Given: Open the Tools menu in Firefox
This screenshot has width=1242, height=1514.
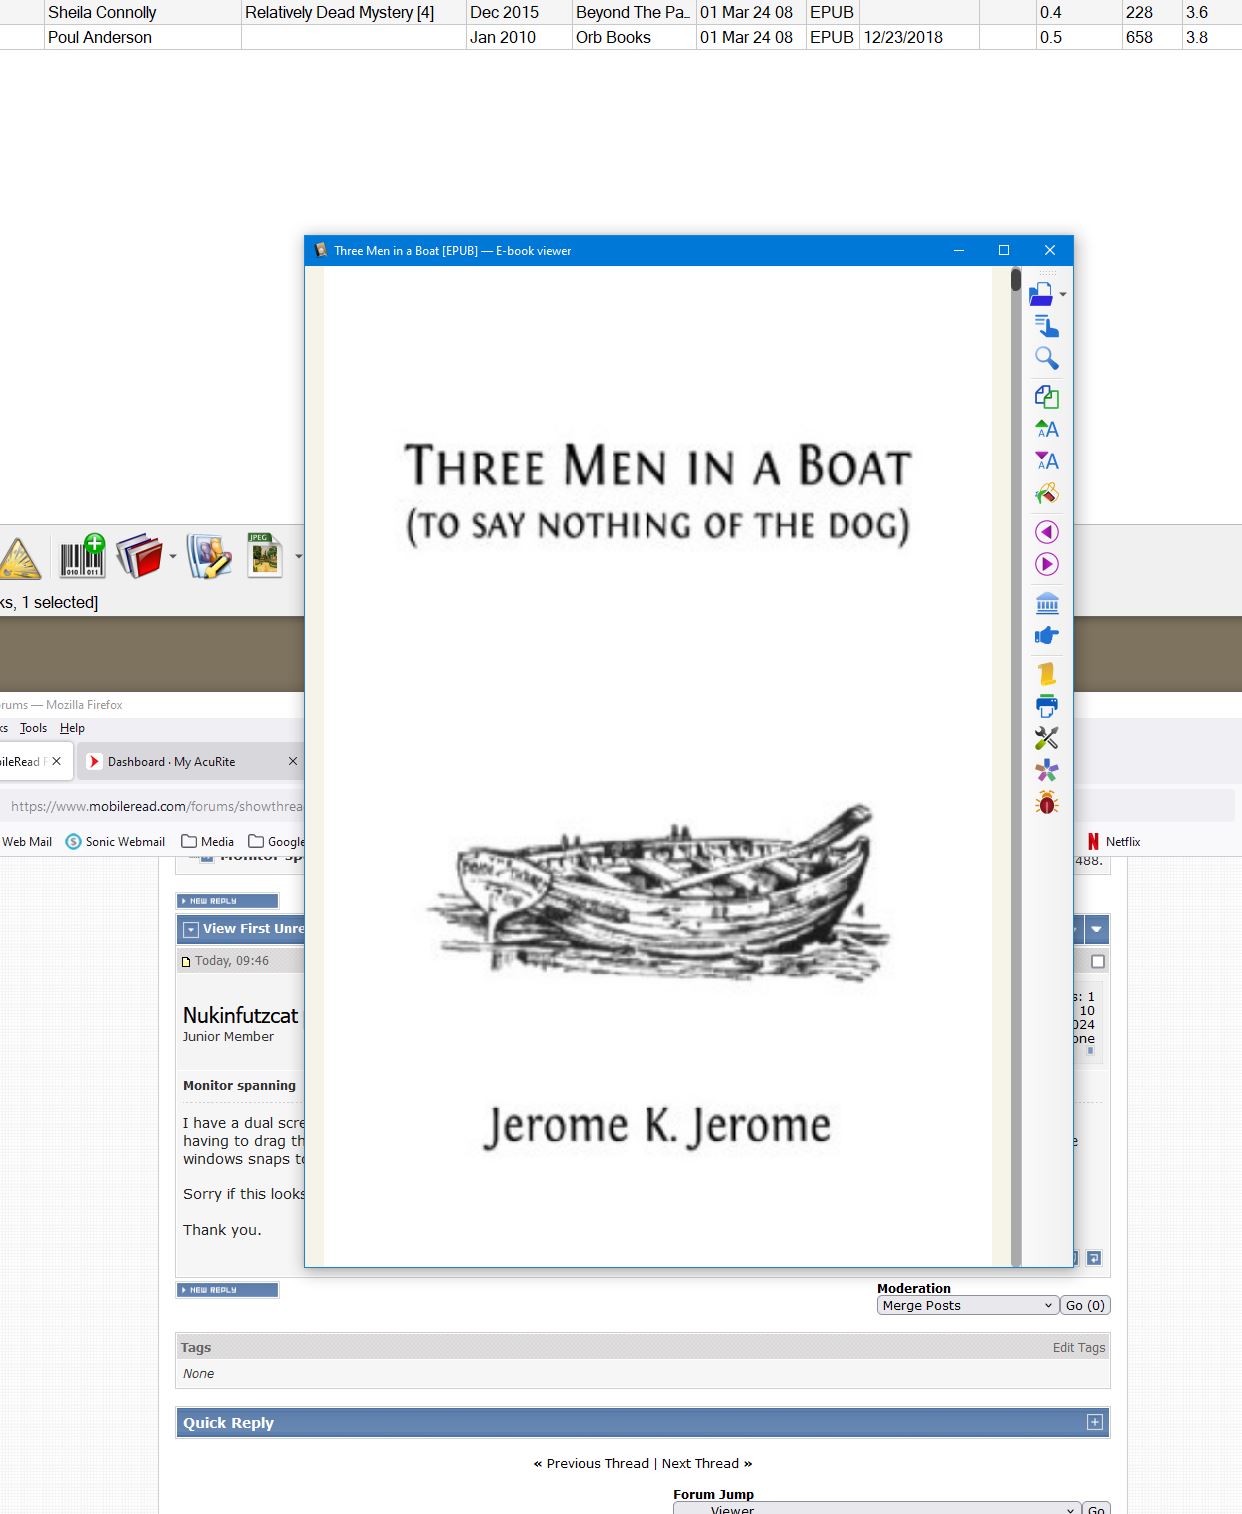Looking at the screenshot, I should 33,728.
